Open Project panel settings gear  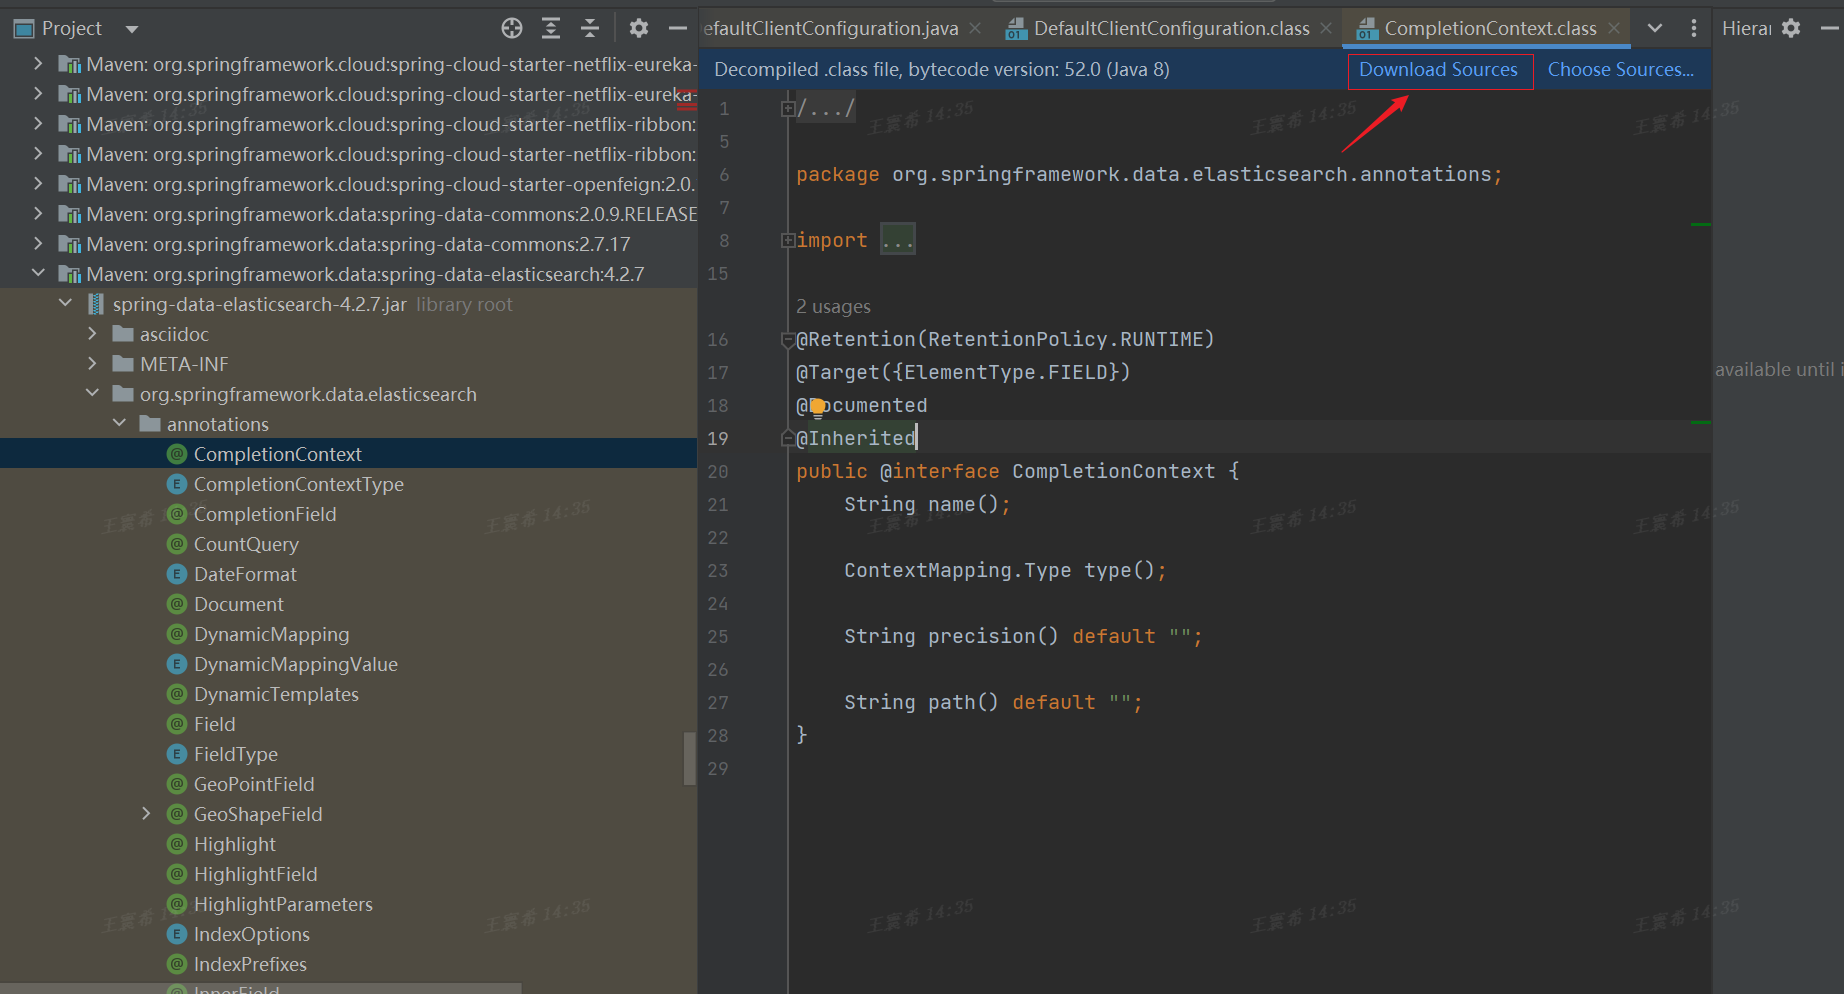tap(639, 28)
